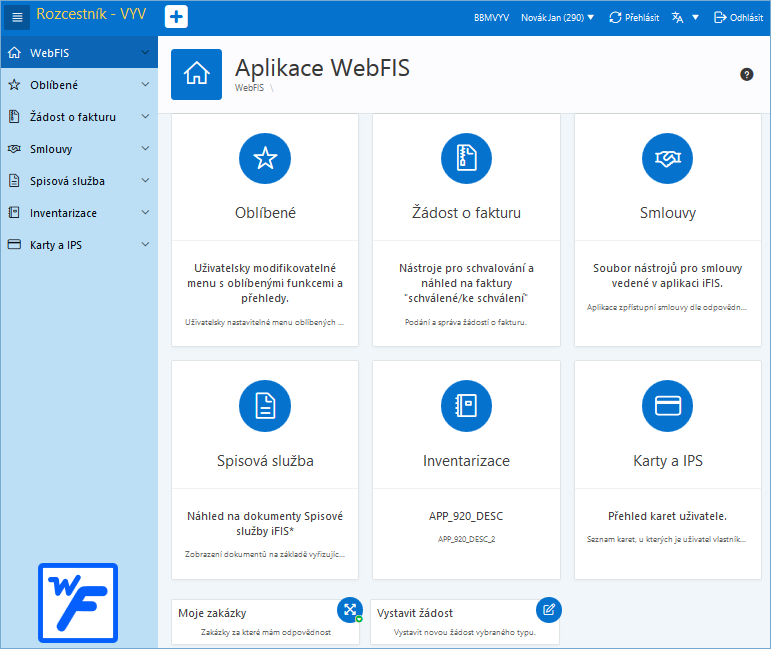Open the help question mark icon
The image size is (771, 649).
point(746,75)
